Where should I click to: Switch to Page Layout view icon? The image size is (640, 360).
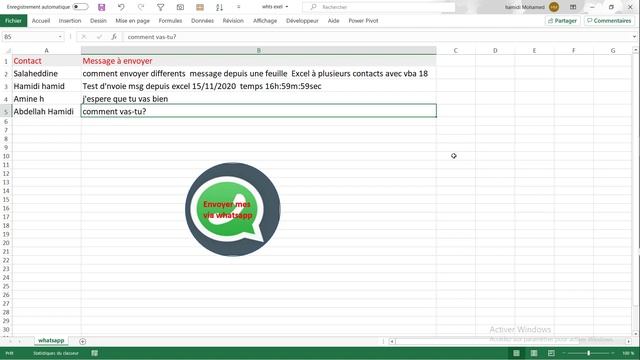click(534, 353)
